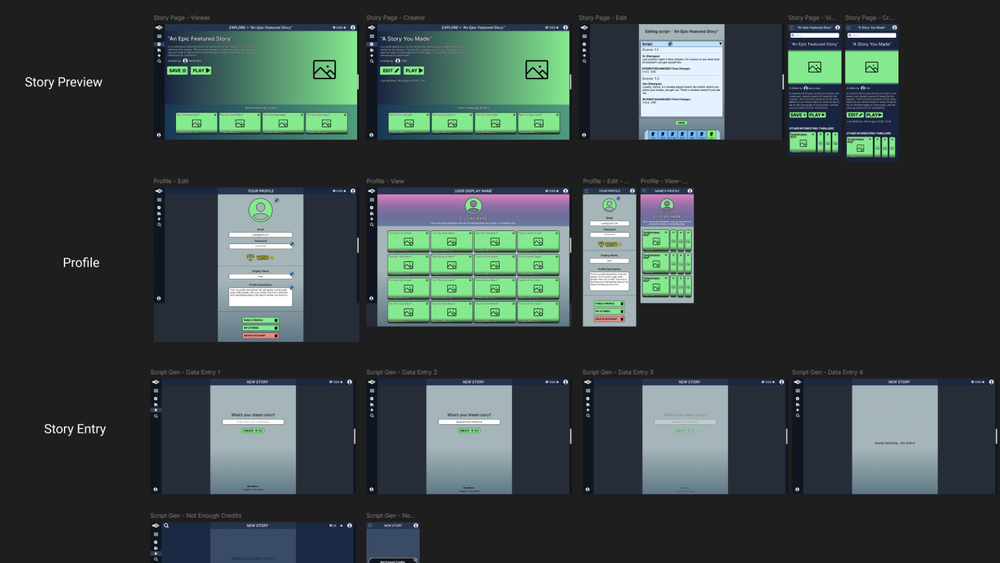Click the Display Name field in Profile - Edit
1000x563 pixels.
[260, 277]
